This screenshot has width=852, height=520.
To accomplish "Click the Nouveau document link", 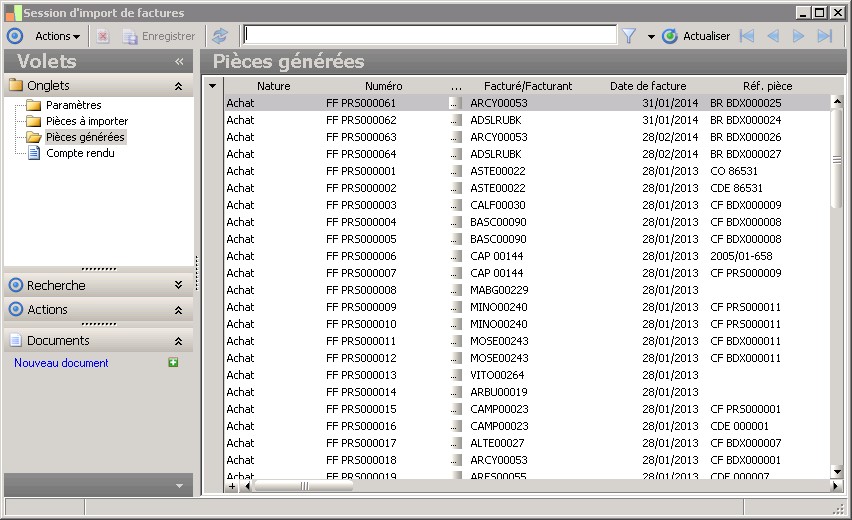I will point(61,363).
